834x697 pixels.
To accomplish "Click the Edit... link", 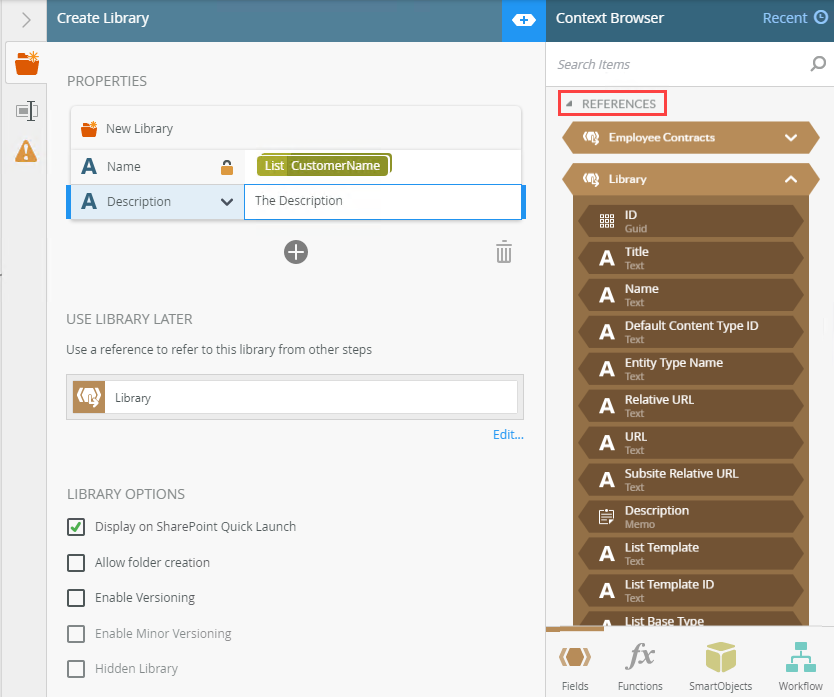I will [508, 435].
